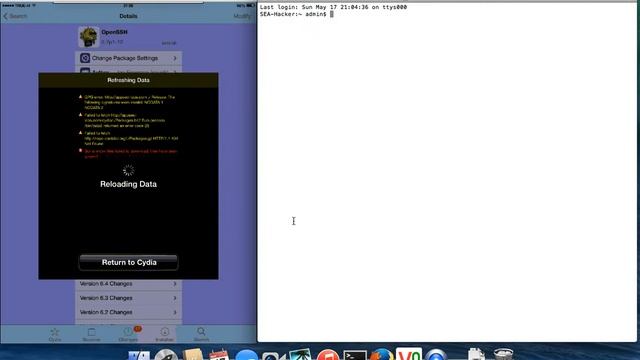
Task: Open Launchpad rocket icon in Dock
Action: (x=166, y=355)
